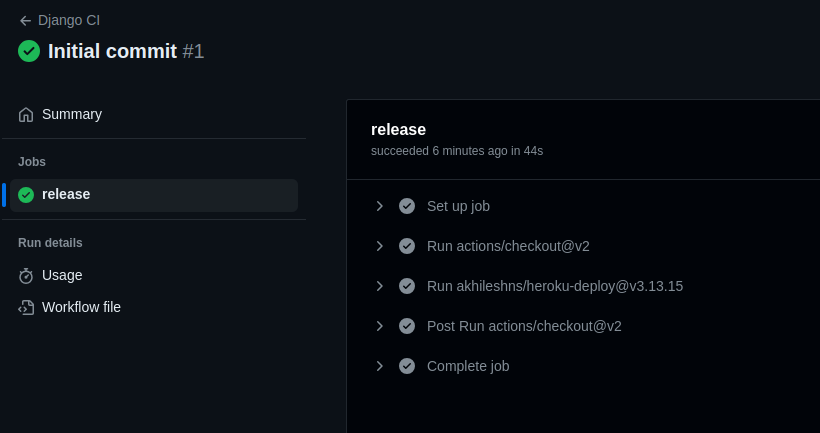The width and height of the screenshot is (820, 433).
Task: Click the Post Run actions/checkout@v2 step label
Action: pos(524,326)
